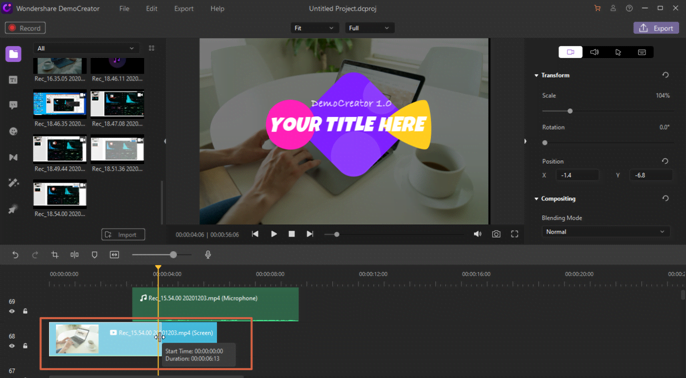Lock track 68

(x=25, y=346)
